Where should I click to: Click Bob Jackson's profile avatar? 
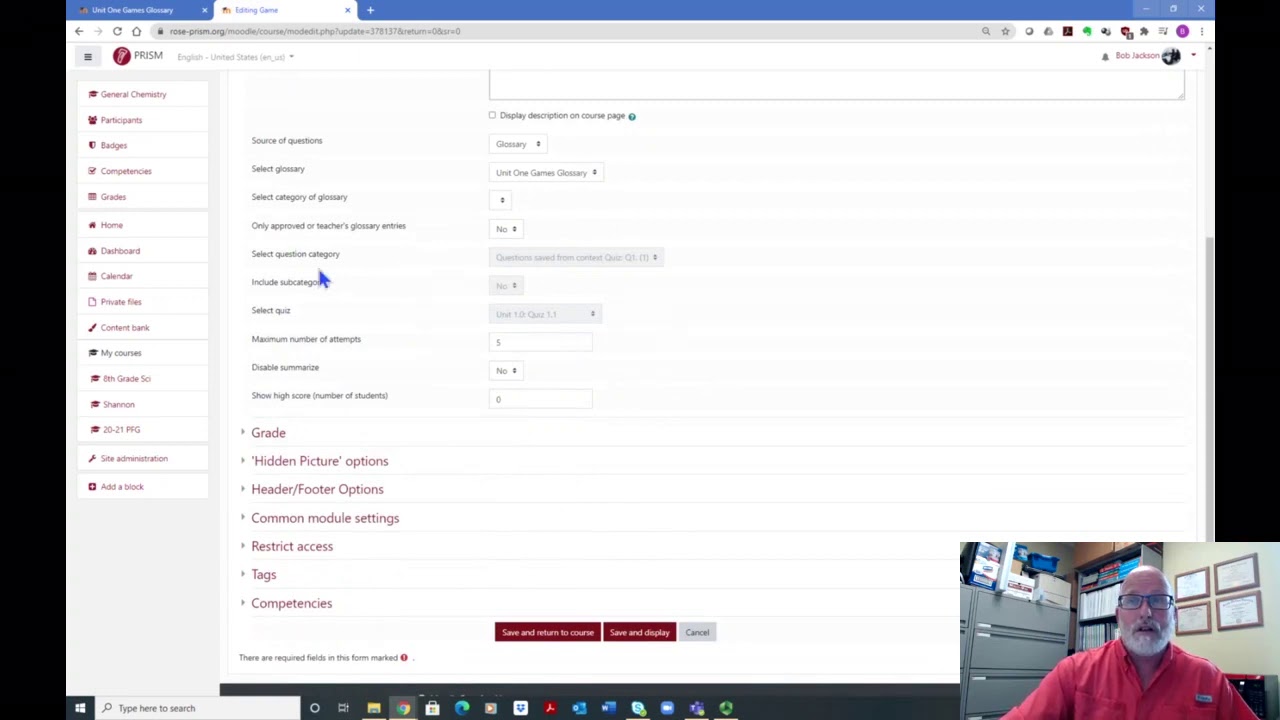tap(1171, 56)
